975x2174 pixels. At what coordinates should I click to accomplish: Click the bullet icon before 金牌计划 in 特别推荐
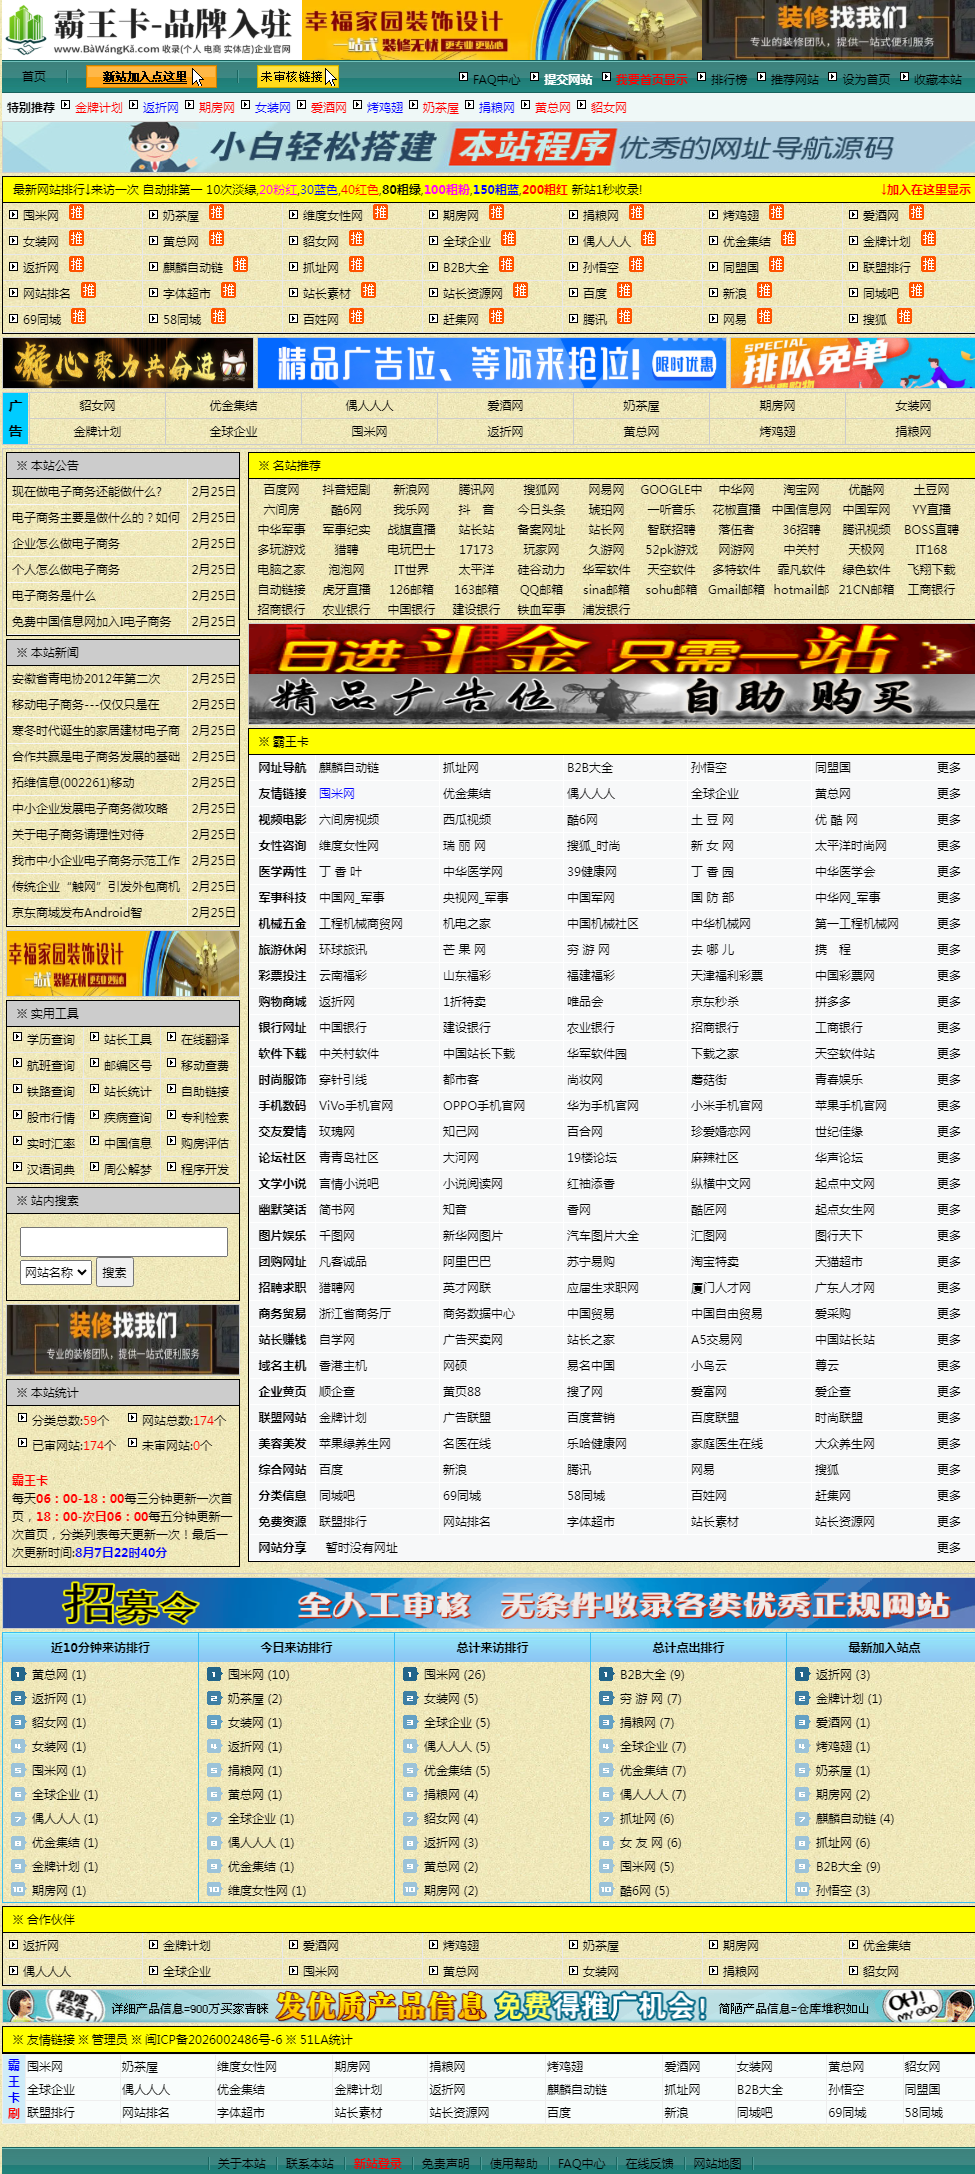coord(66,105)
